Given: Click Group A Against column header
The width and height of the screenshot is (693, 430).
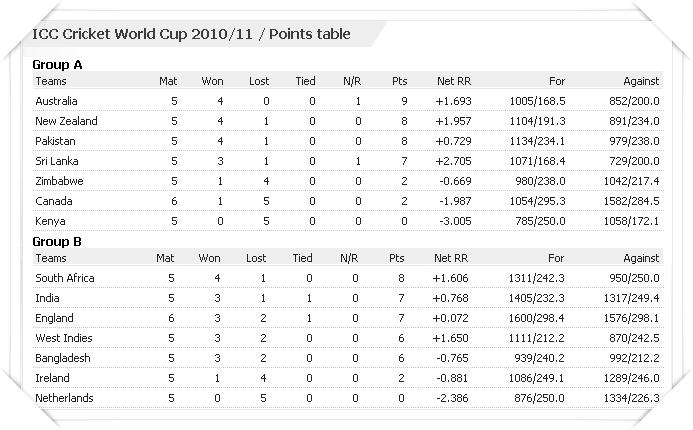Looking at the screenshot, I should point(641,81).
